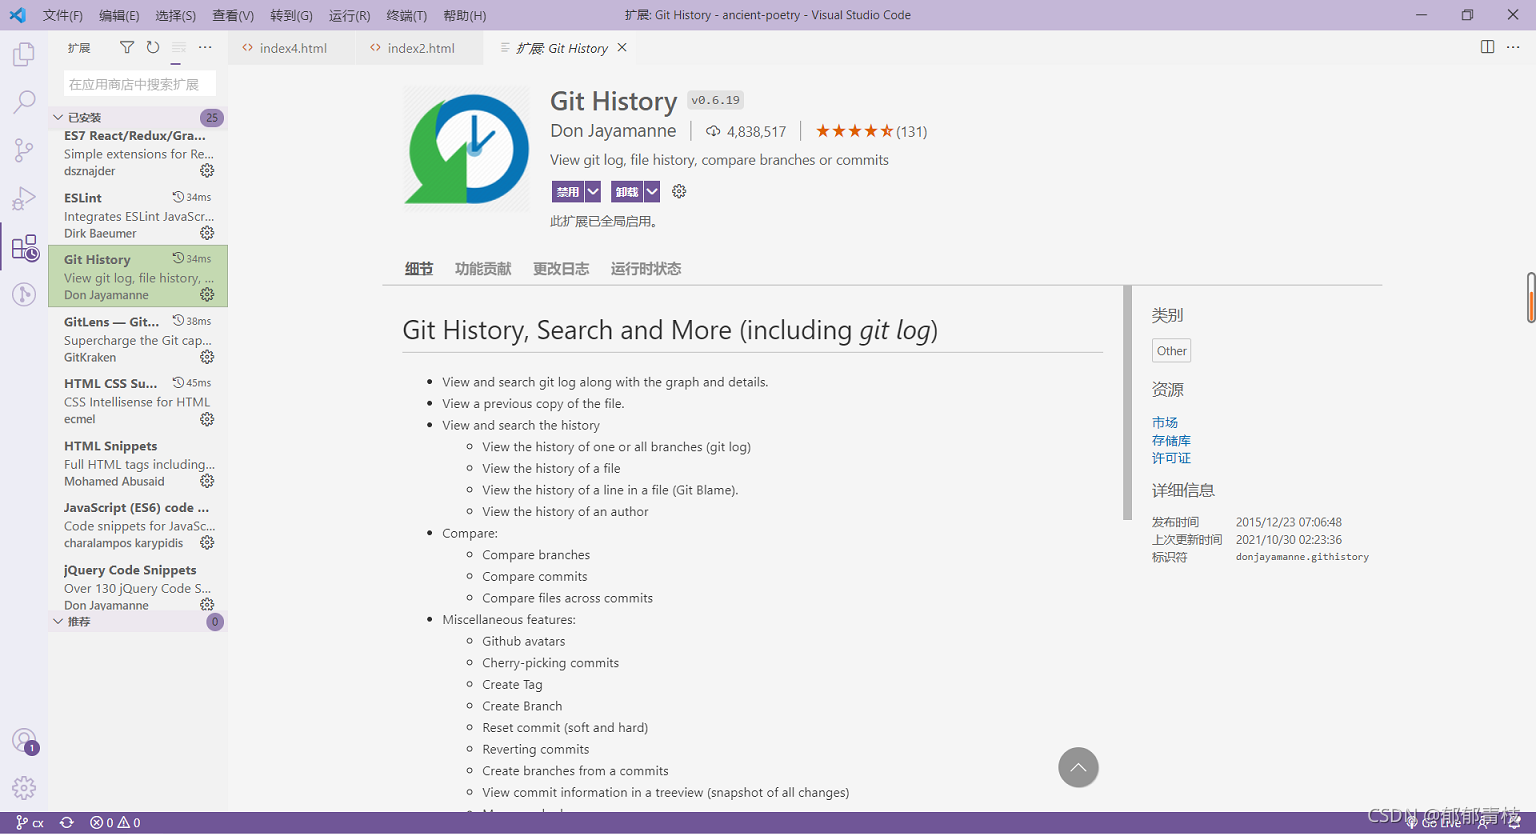The width and height of the screenshot is (1536, 834).
Task: Open manage gear for Git History list entry
Action: tap(207, 295)
